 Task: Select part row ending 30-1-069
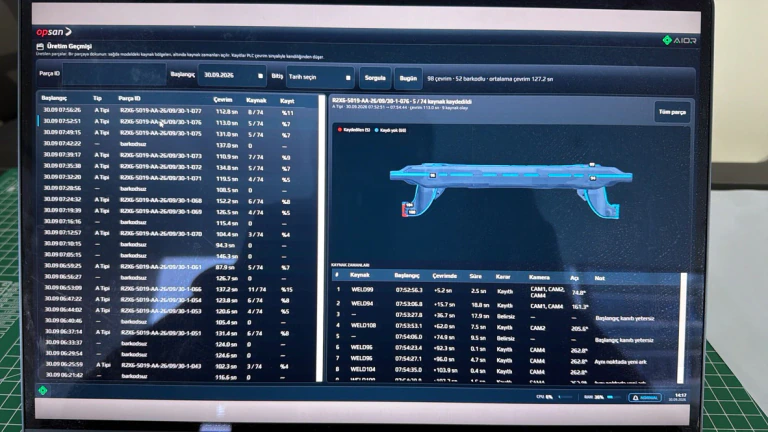(x=179, y=212)
